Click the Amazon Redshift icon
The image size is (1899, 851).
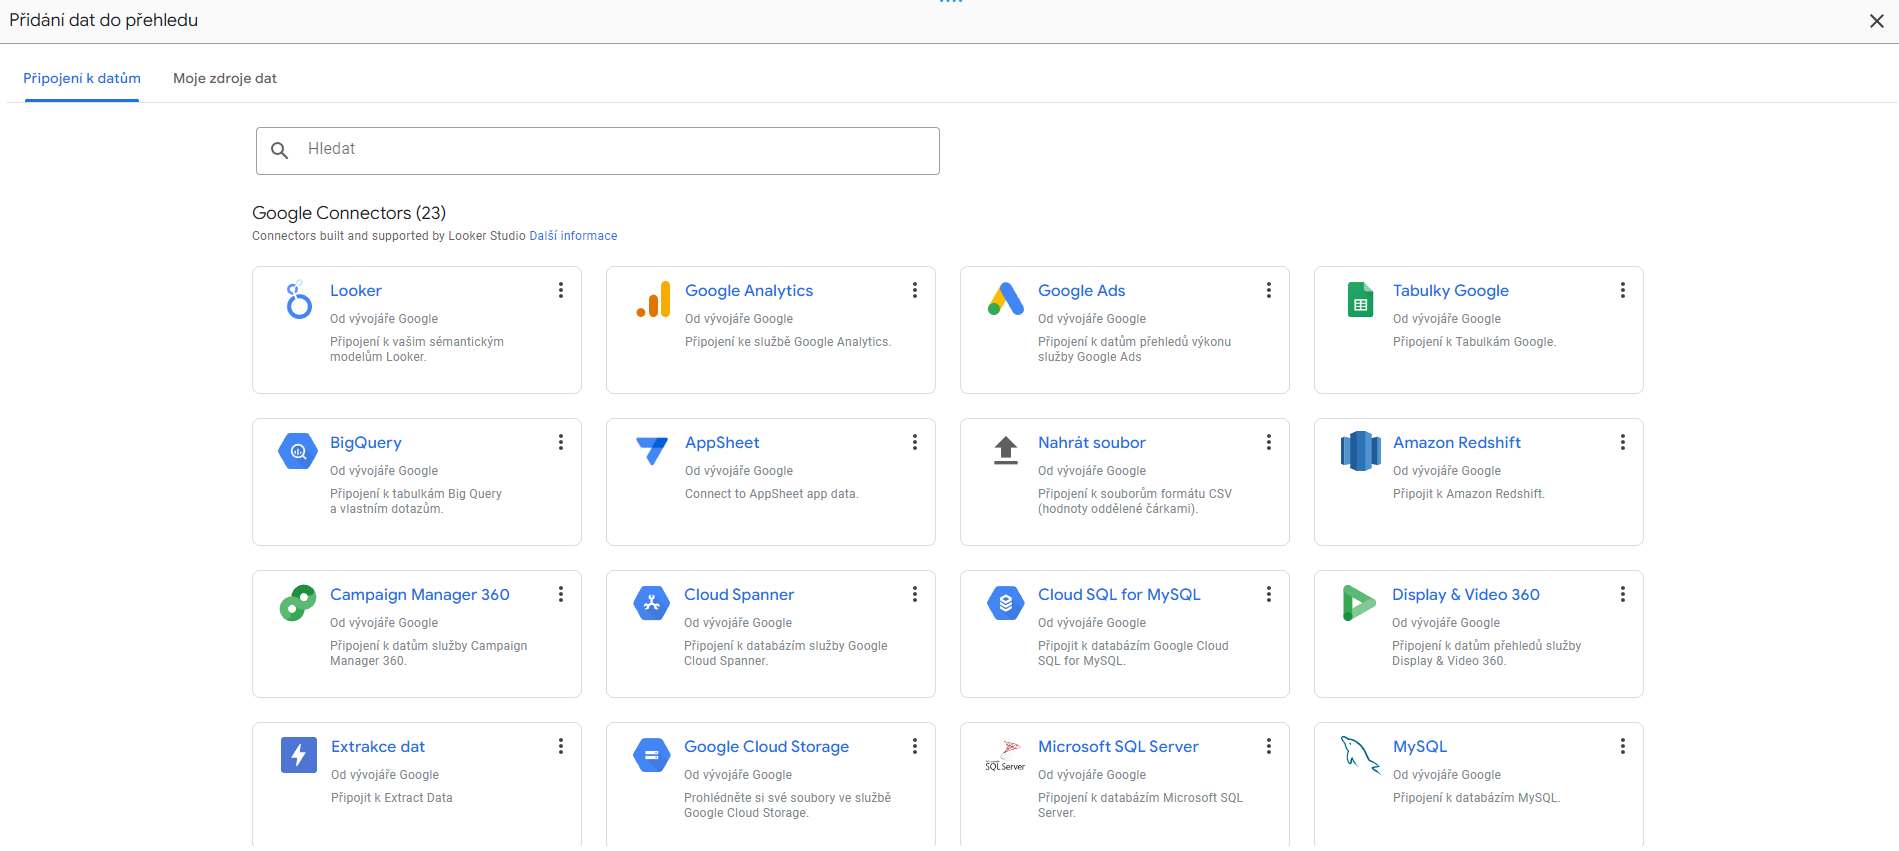(1360, 451)
